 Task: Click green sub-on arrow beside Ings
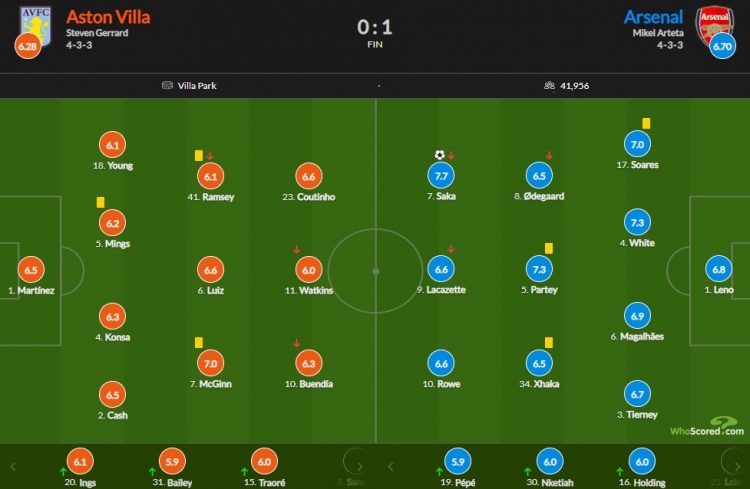point(63,471)
